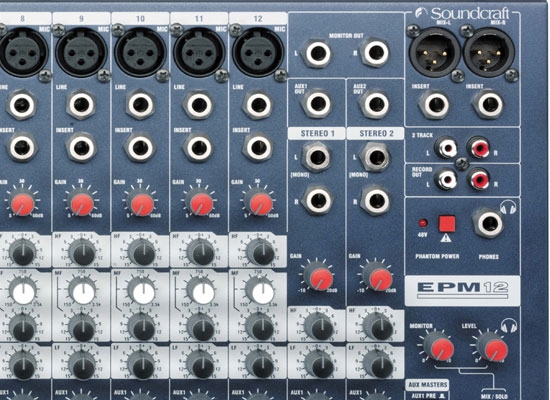Screen dimensions: 550x400
Task: Click the Stereo 2 L (mono) input jack
Action: click(x=376, y=158)
